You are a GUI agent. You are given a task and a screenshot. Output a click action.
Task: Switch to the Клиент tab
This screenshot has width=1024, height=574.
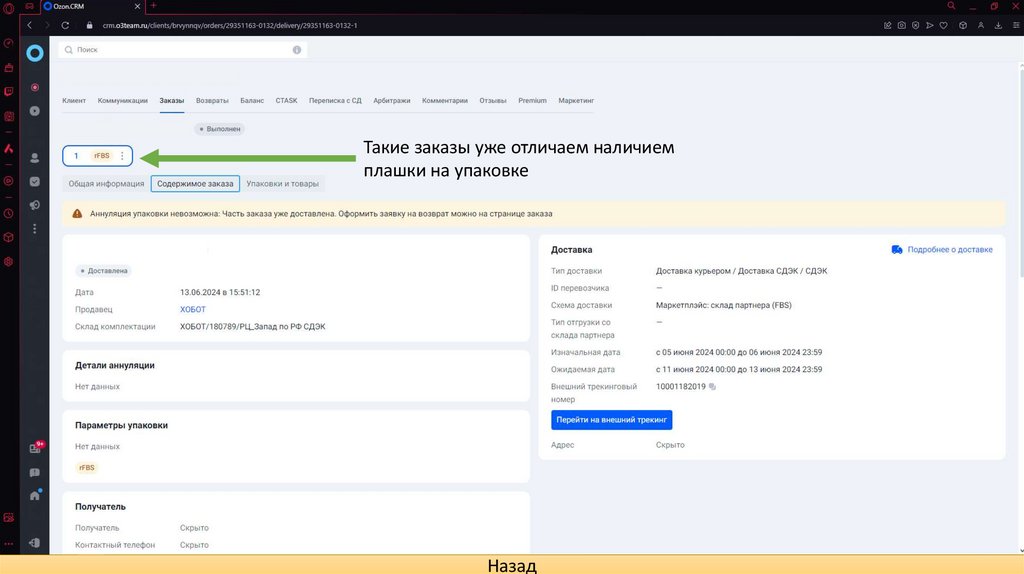pos(74,101)
